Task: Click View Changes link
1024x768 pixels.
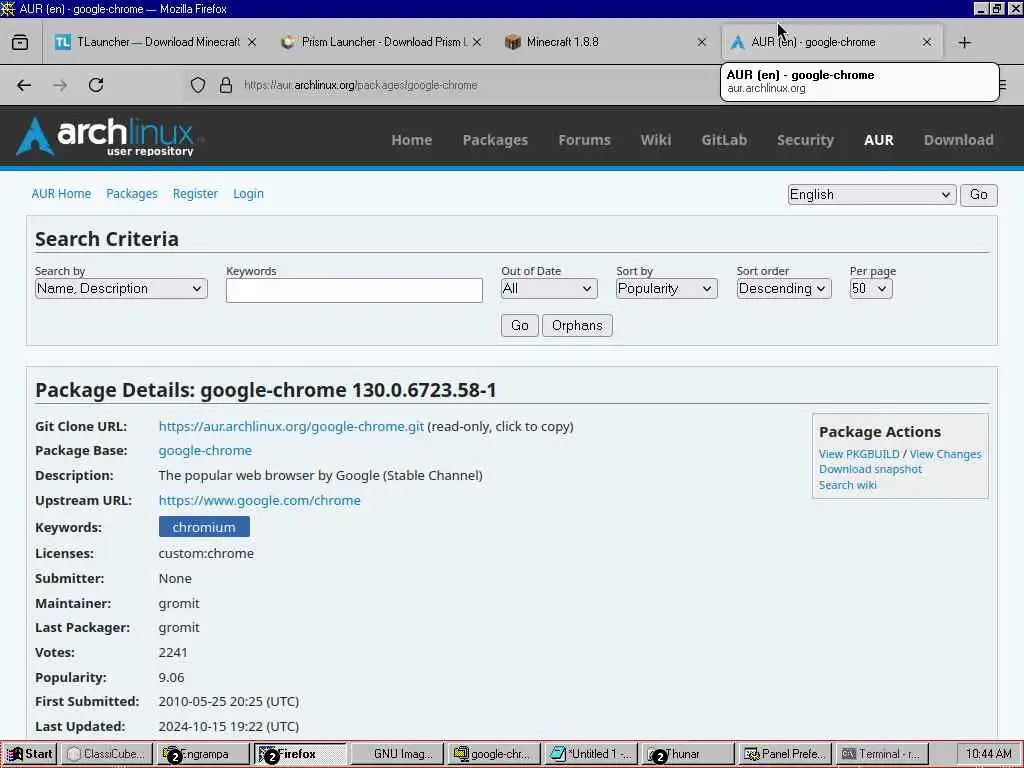Action: (945, 454)
